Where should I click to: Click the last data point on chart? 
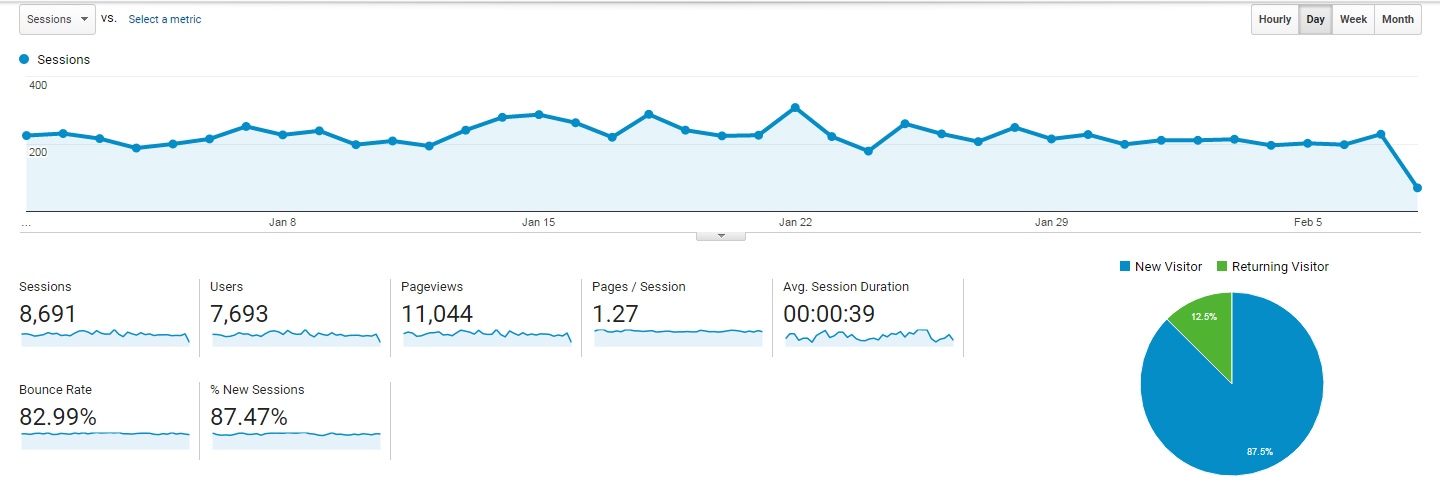click(1417, 188)
